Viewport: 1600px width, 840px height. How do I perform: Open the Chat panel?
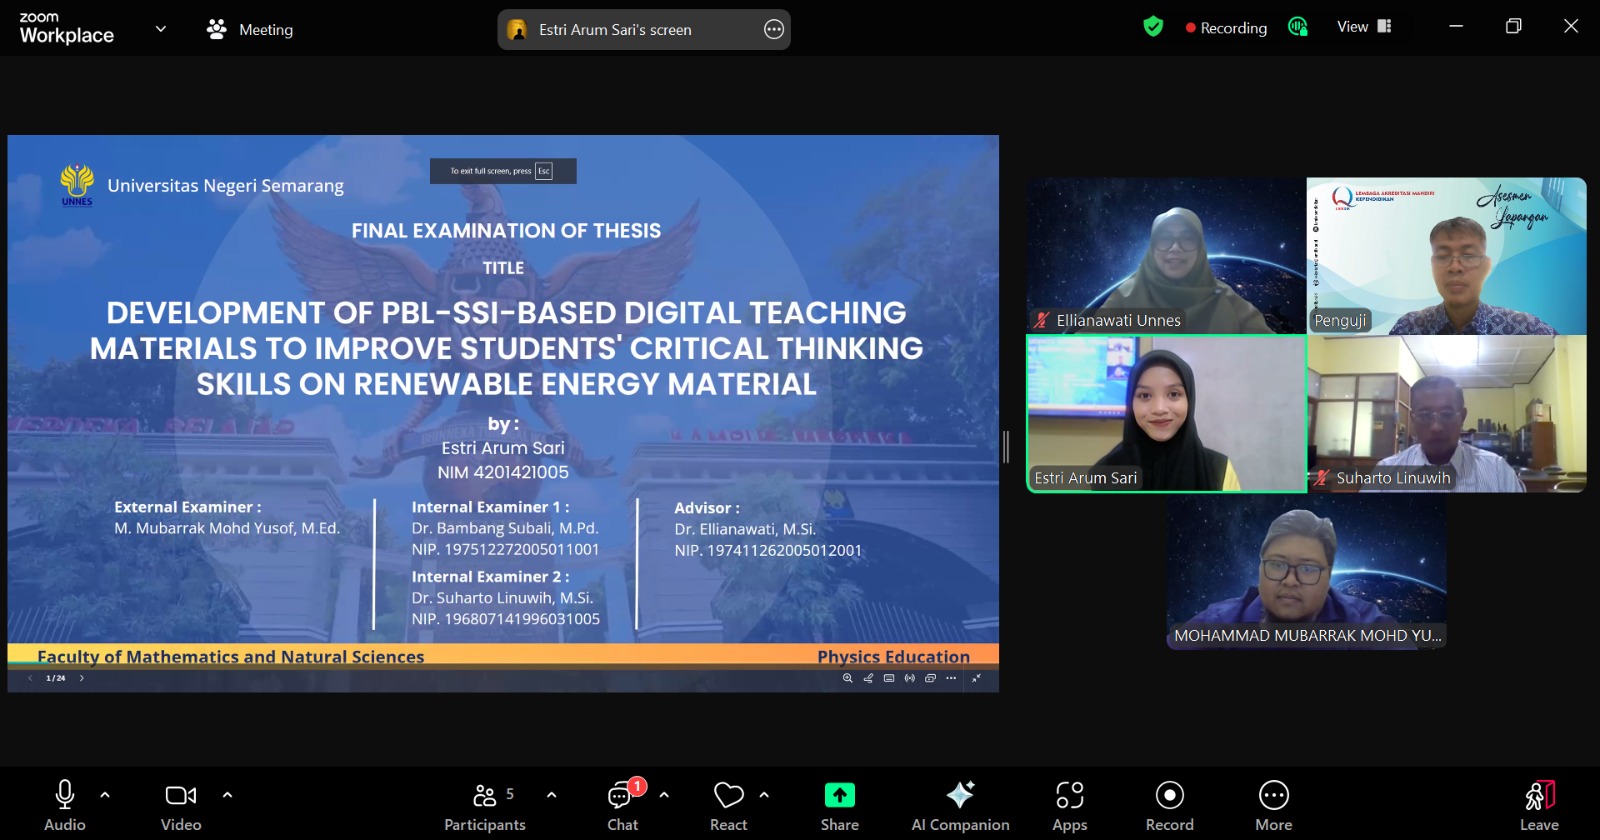622,805
